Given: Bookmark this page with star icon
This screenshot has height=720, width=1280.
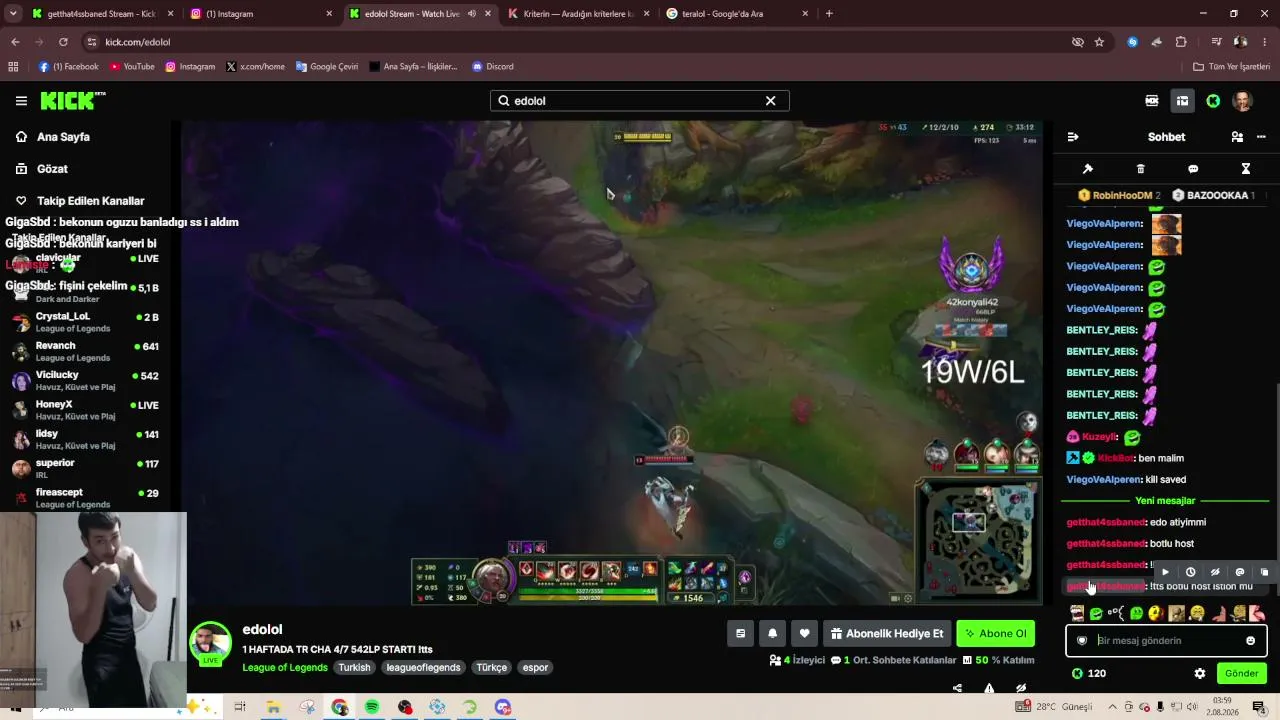Looking at the screenshot, I should [x=1099, y=42].
